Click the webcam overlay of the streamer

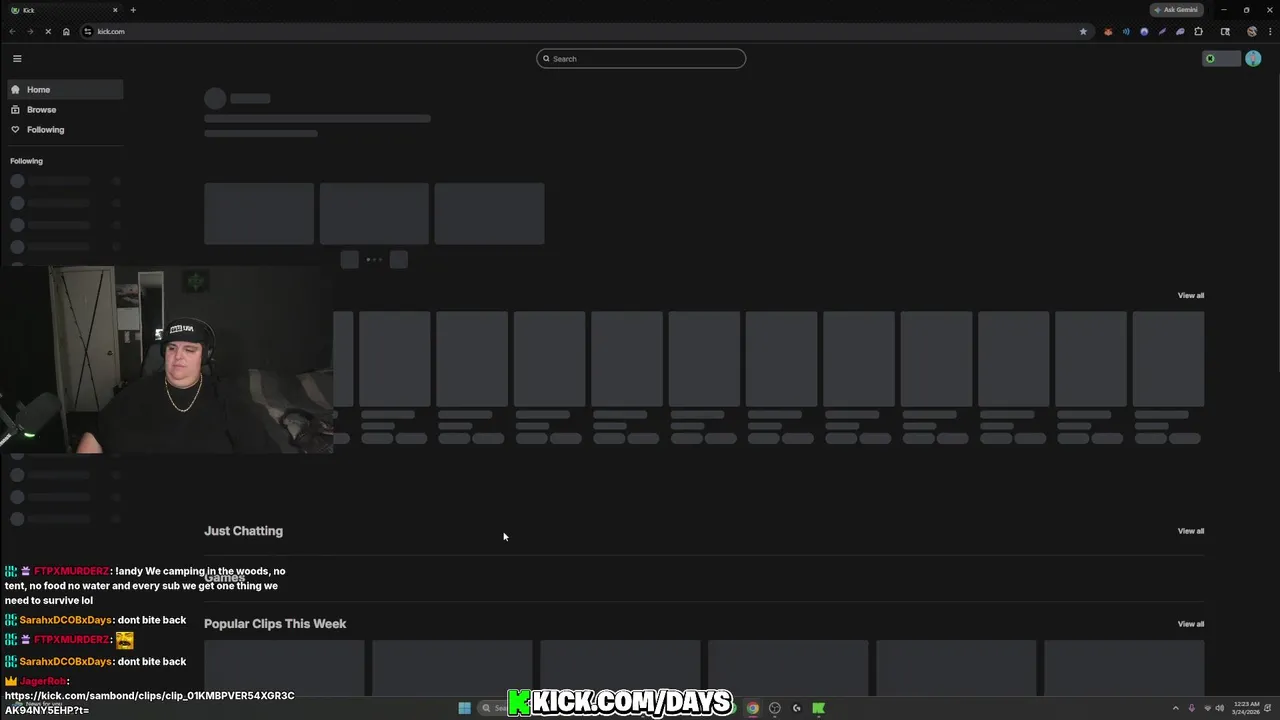(166, 360)
